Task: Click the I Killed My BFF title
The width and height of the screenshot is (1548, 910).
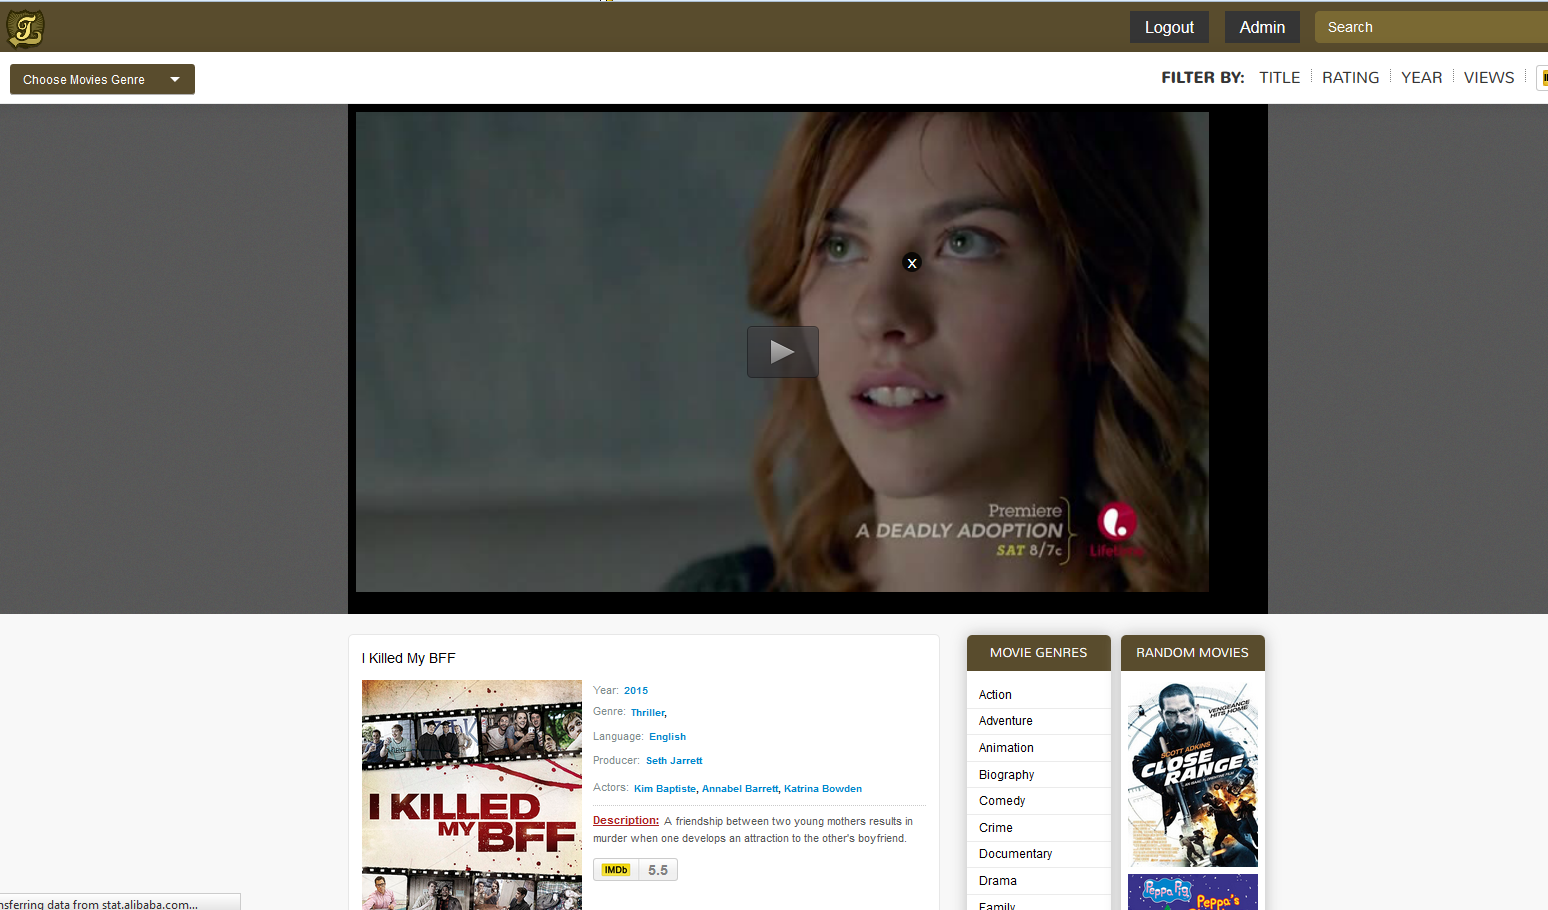Action: point(408,658)
